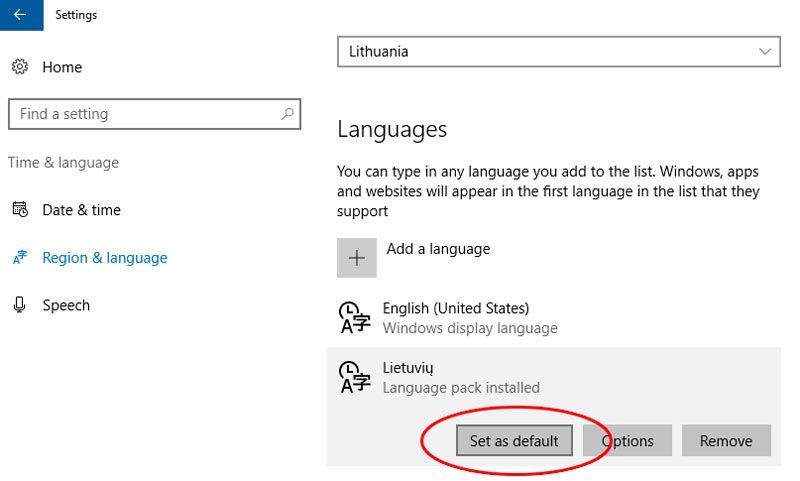Click the Lietuvių language icon
800x481 pixels.
(355, 377)
